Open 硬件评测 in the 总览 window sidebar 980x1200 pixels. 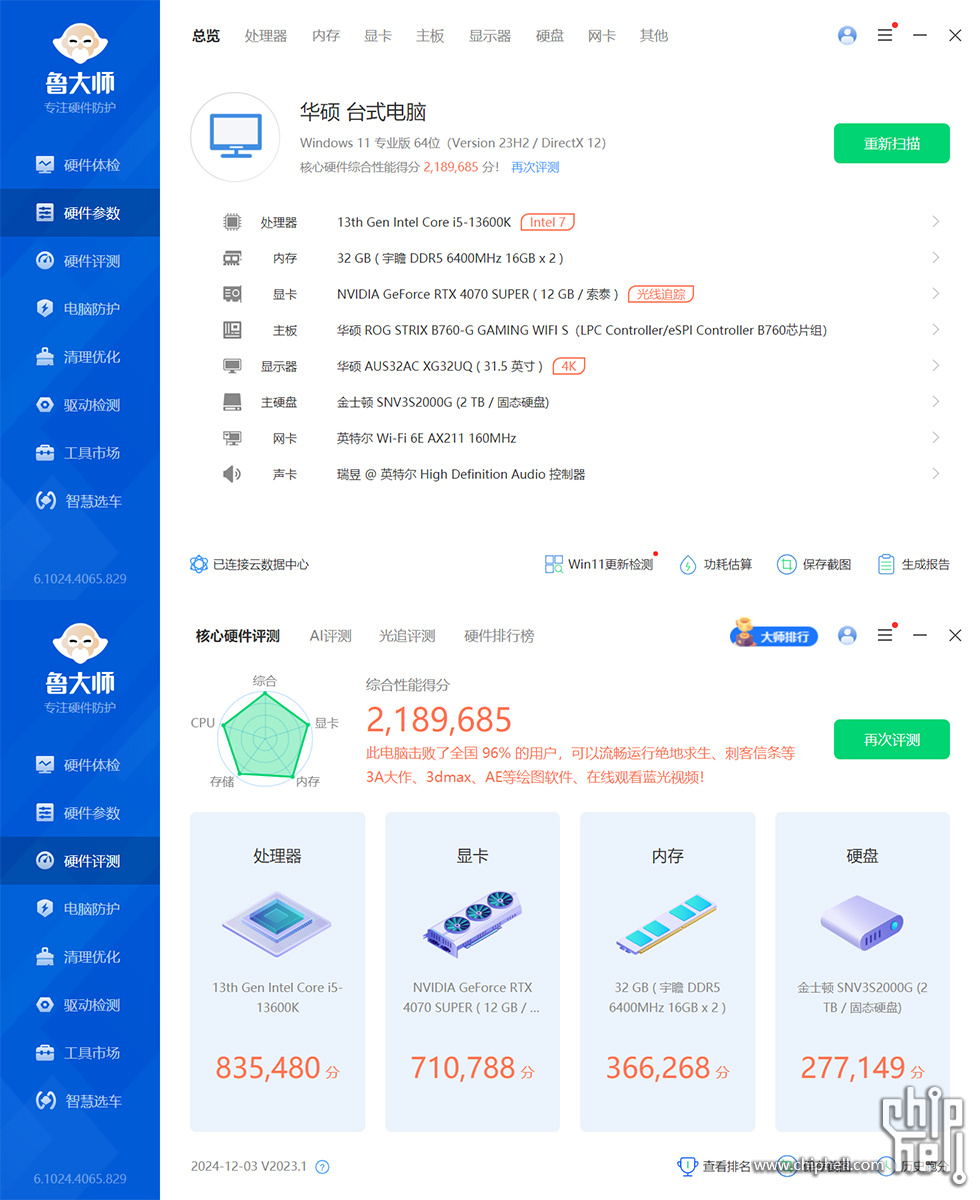pos(80,261)
